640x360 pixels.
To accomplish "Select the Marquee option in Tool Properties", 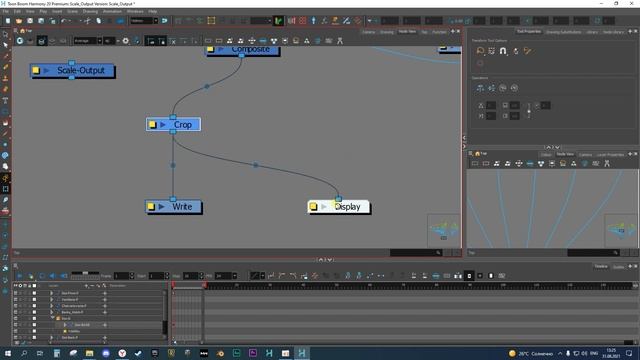I will [491, 51].
